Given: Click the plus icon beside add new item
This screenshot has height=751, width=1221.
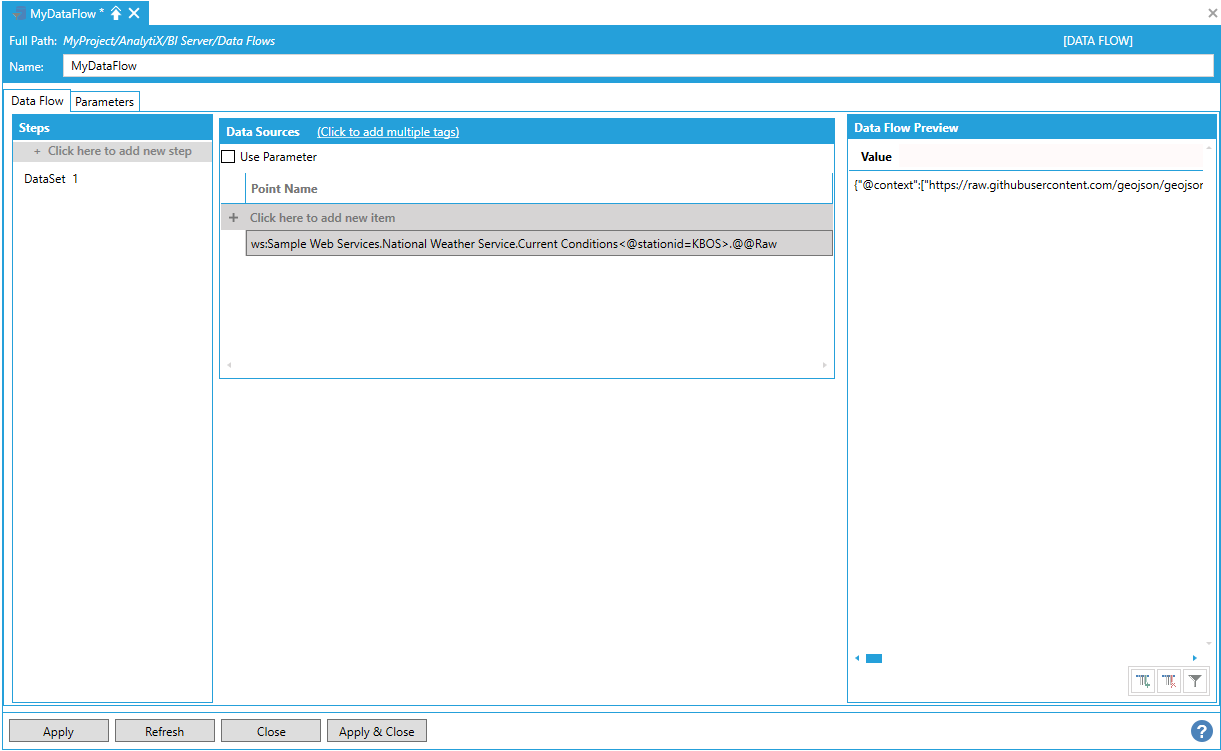Looking at the screenshot, I should (x=233, y=218).
